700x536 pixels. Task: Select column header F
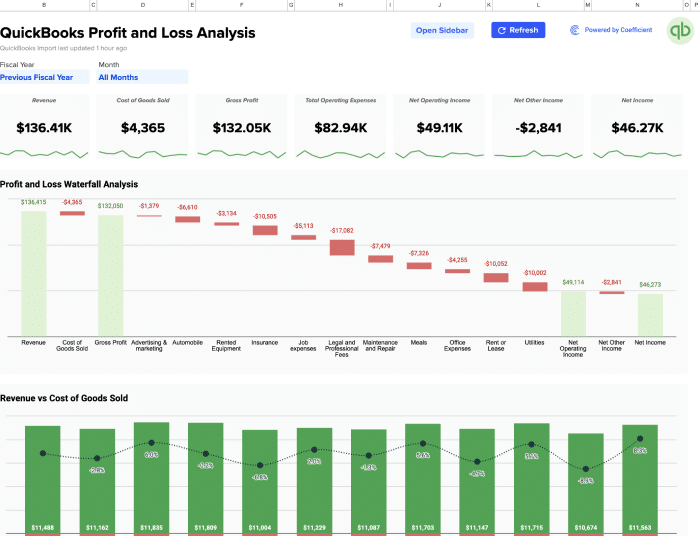[242, 5]
